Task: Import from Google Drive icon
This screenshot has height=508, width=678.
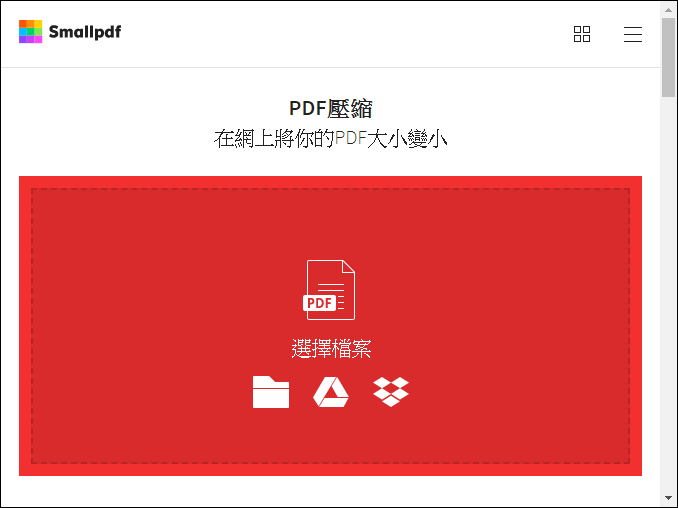Action: [331, 392]
